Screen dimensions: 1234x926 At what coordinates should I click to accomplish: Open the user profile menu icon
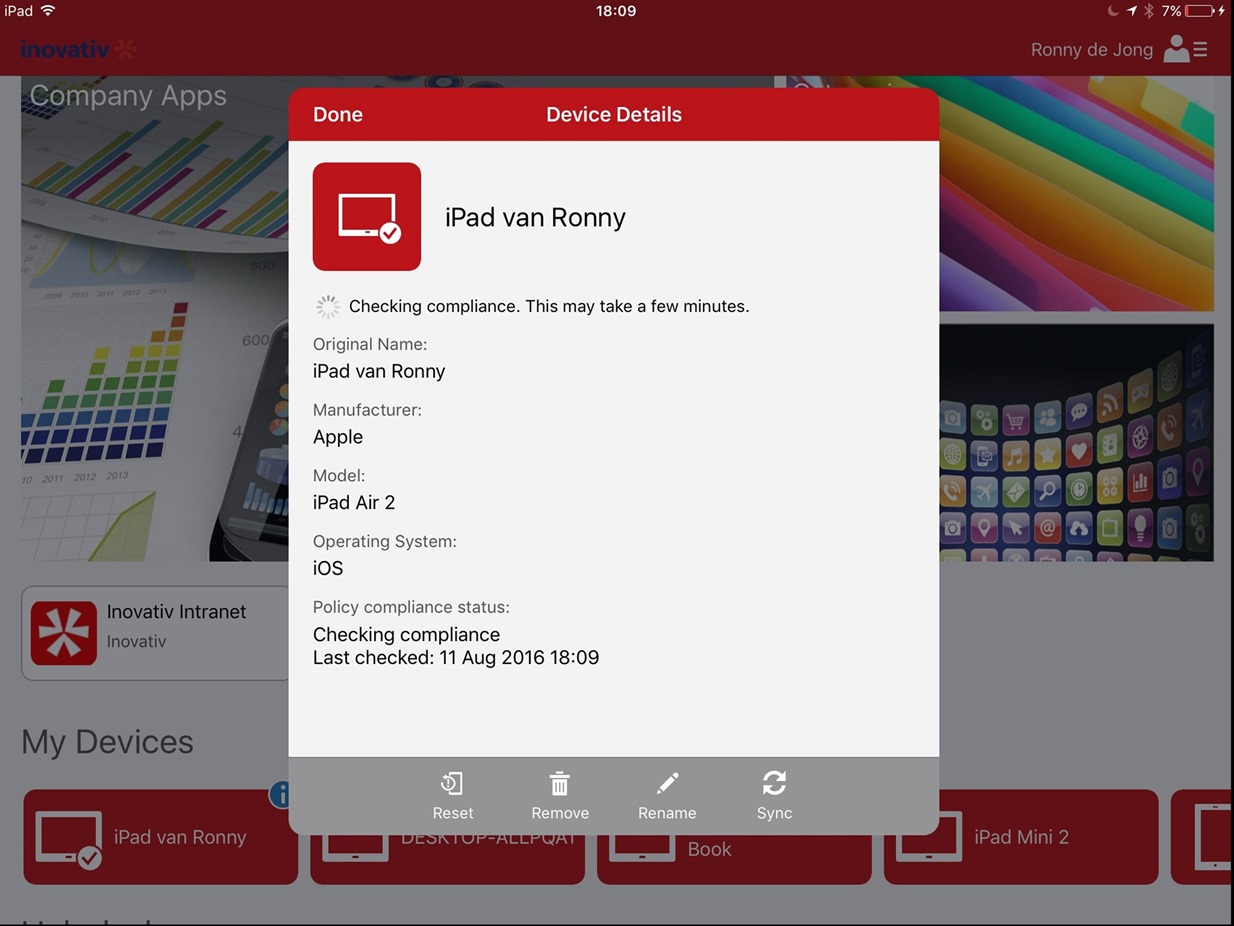point(1186,49)
